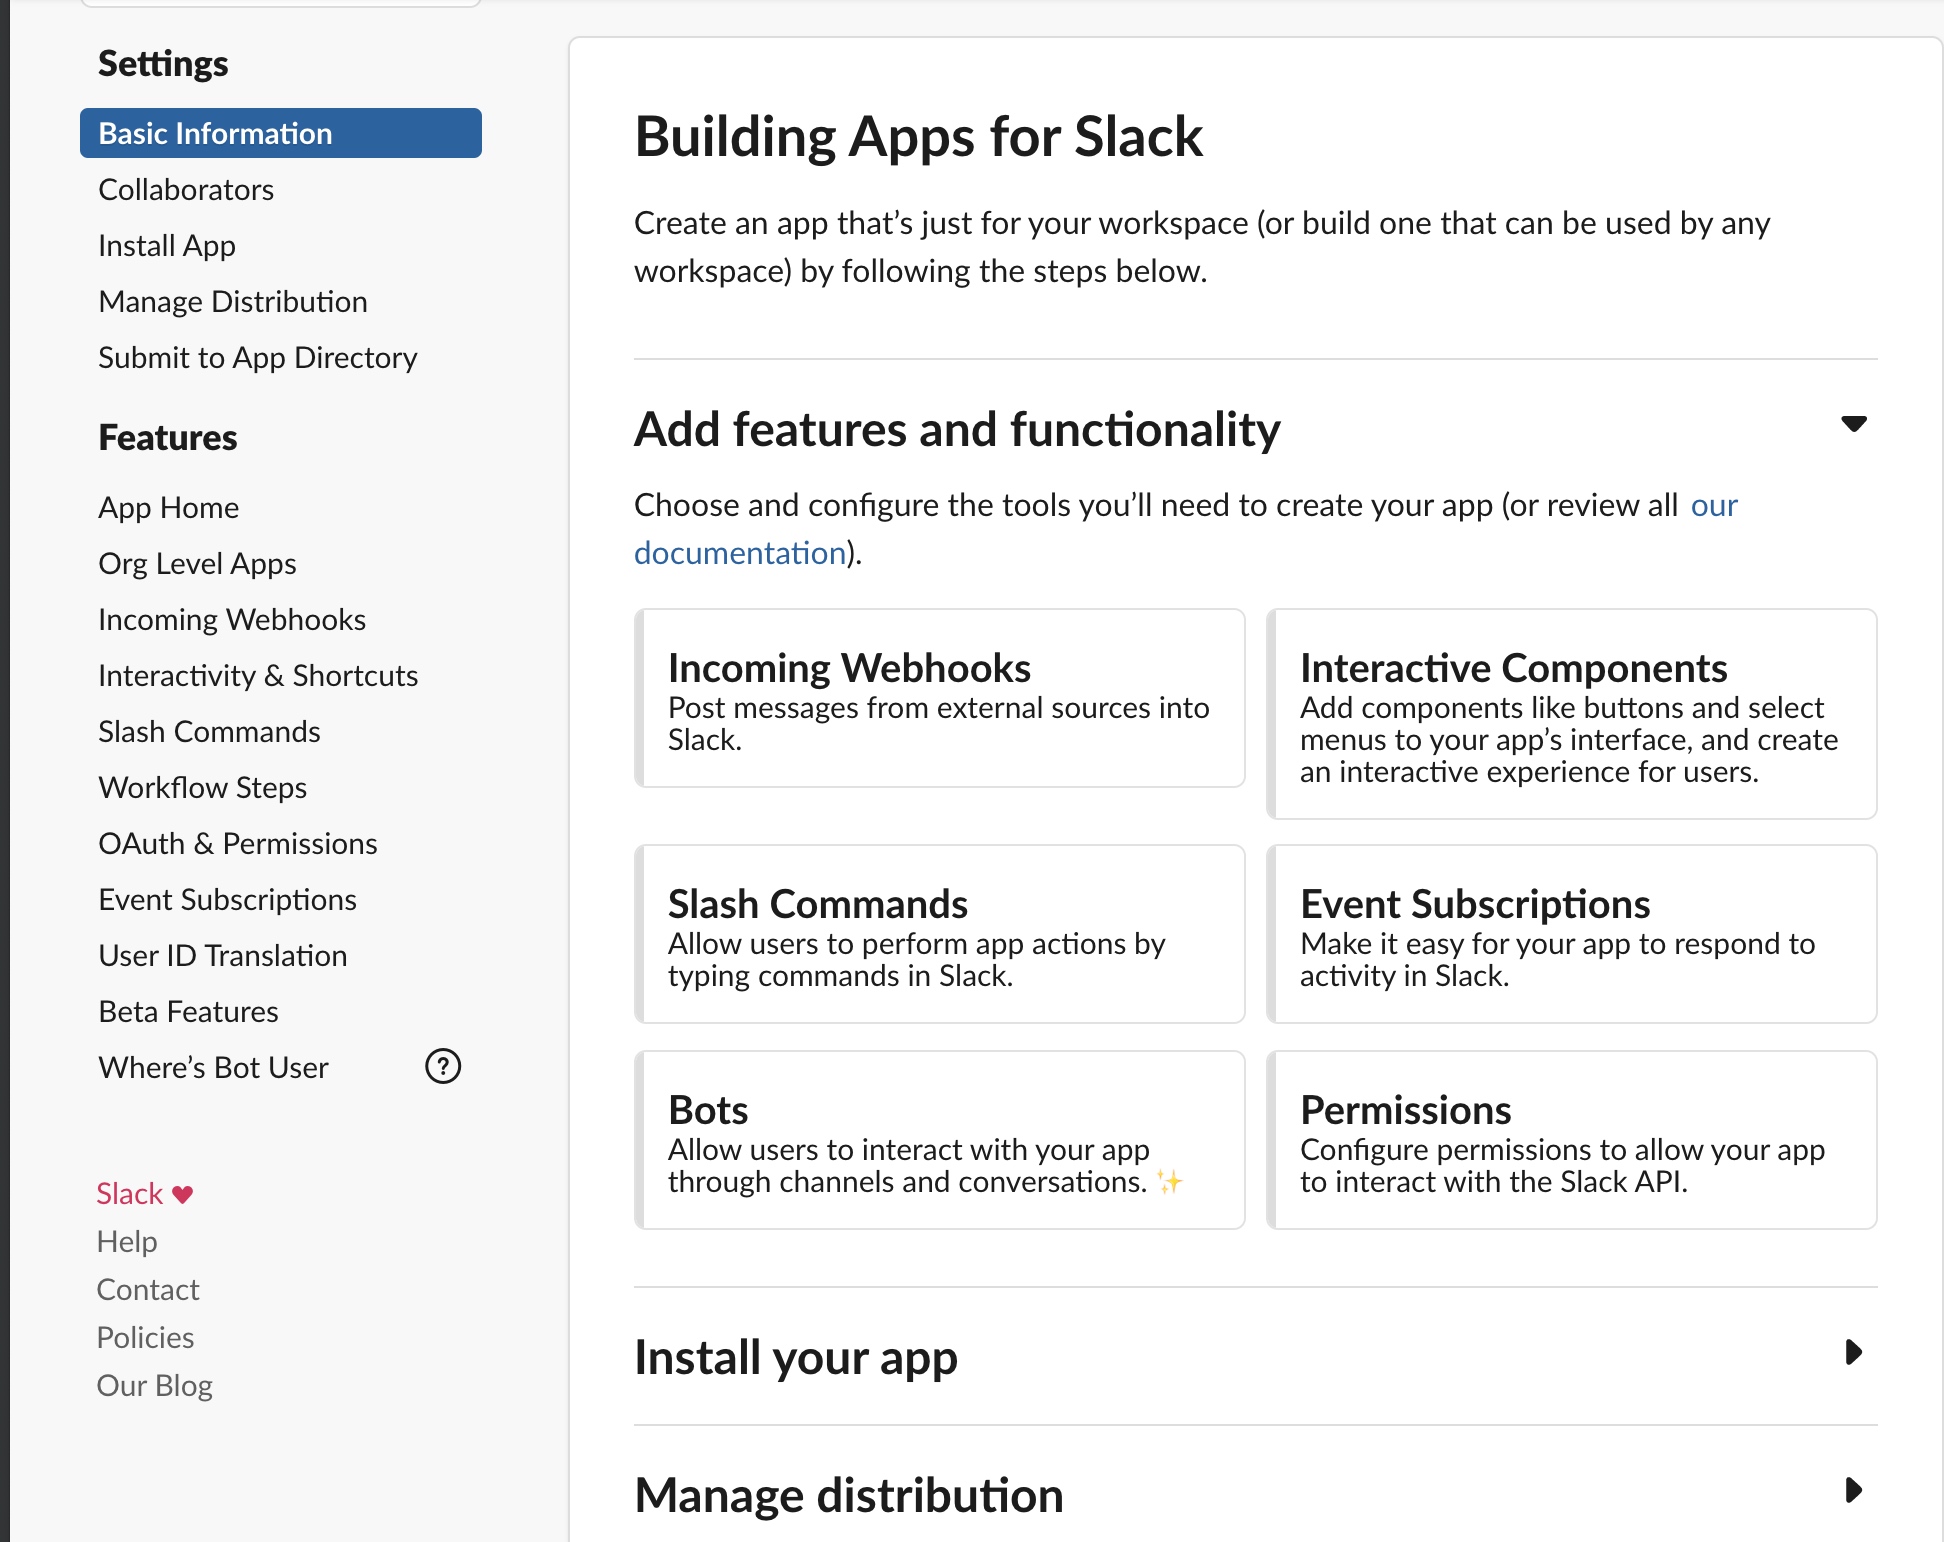Open the Slash Commands sidebar item

(x=209, y=732)
